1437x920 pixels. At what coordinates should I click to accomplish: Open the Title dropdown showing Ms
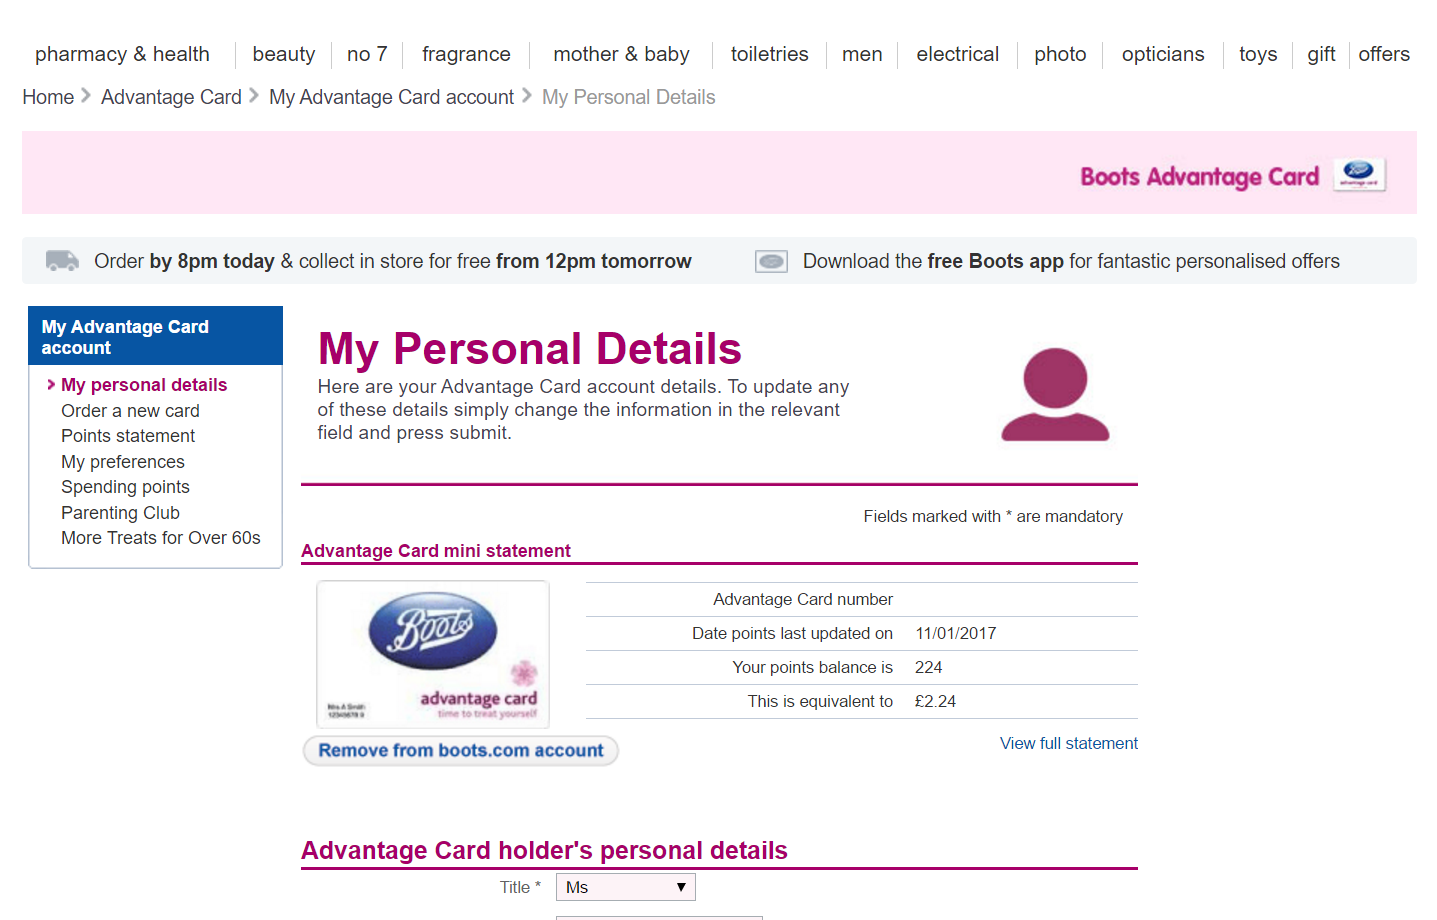(625, 886)
